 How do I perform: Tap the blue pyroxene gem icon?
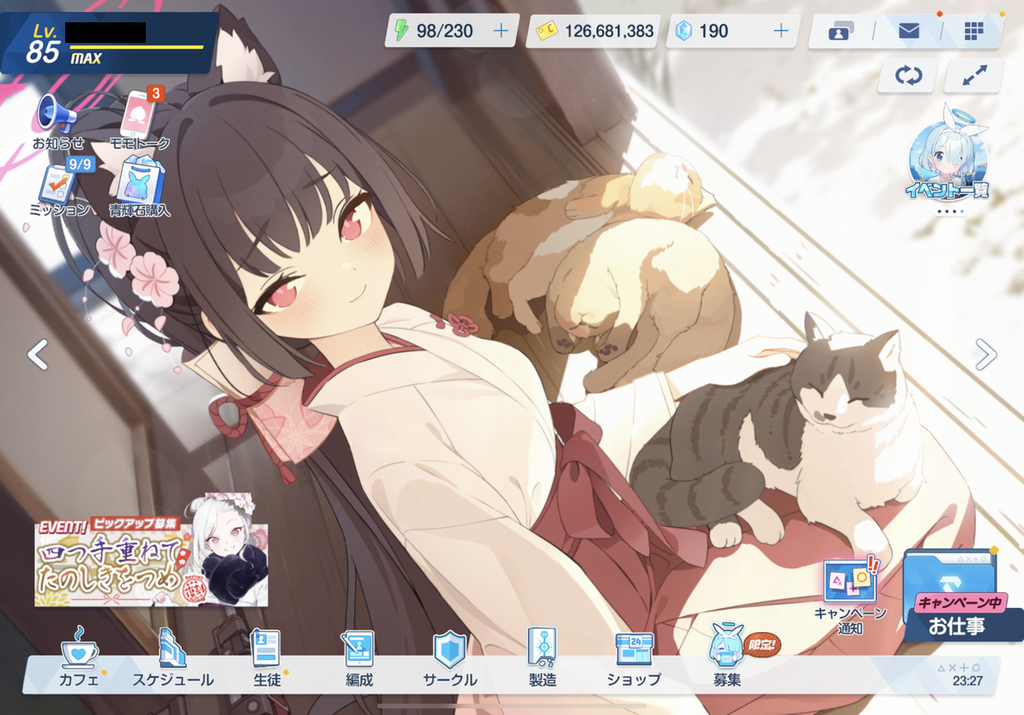tap(684, 31)
